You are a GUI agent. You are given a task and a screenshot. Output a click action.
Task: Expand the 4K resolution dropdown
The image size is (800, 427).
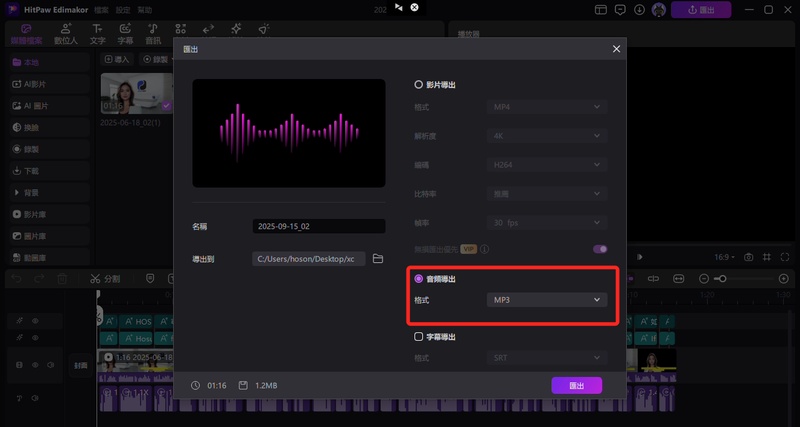click(547, 135)
